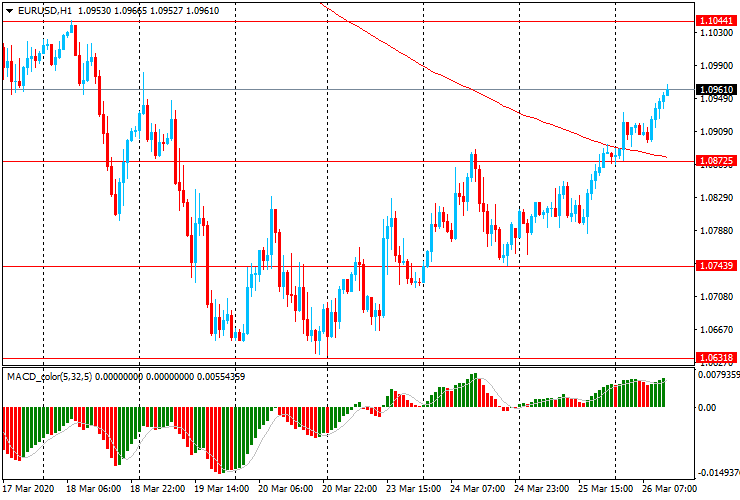
Task: Click the 20 Mar 22:00 time label
Action: click(349, 489)
